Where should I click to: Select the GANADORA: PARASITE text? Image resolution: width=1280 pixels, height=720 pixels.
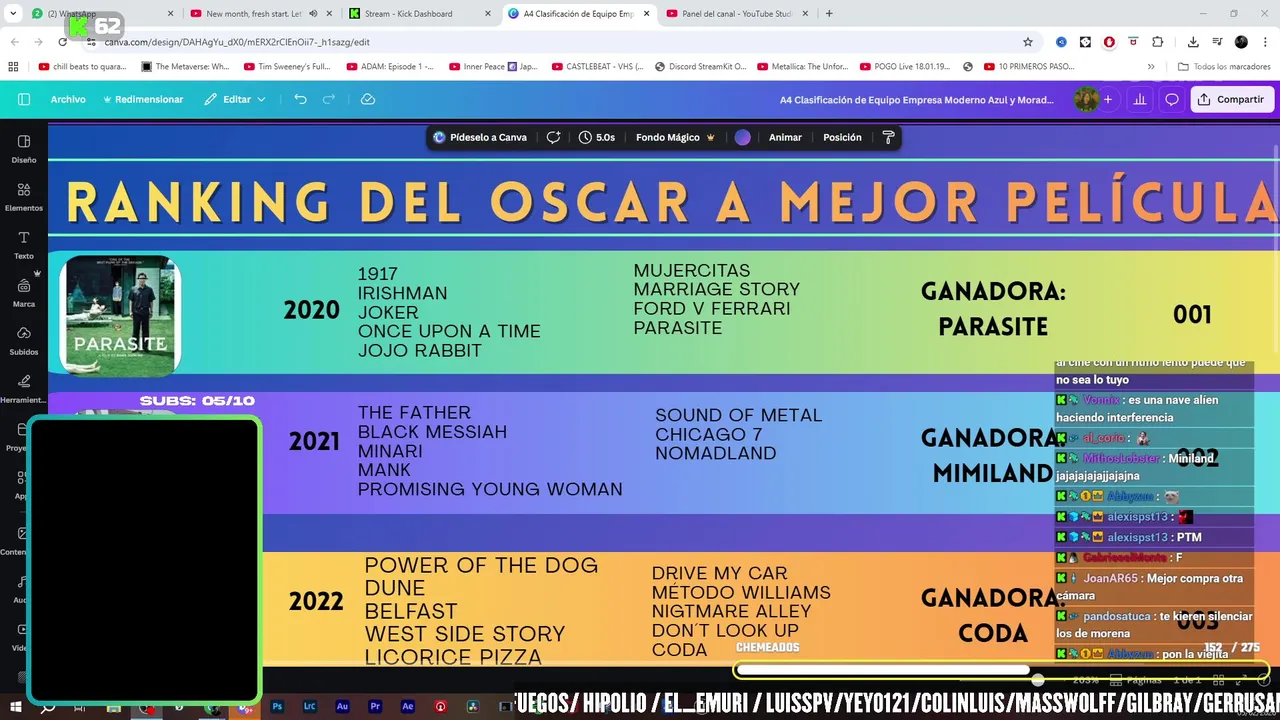993,309
